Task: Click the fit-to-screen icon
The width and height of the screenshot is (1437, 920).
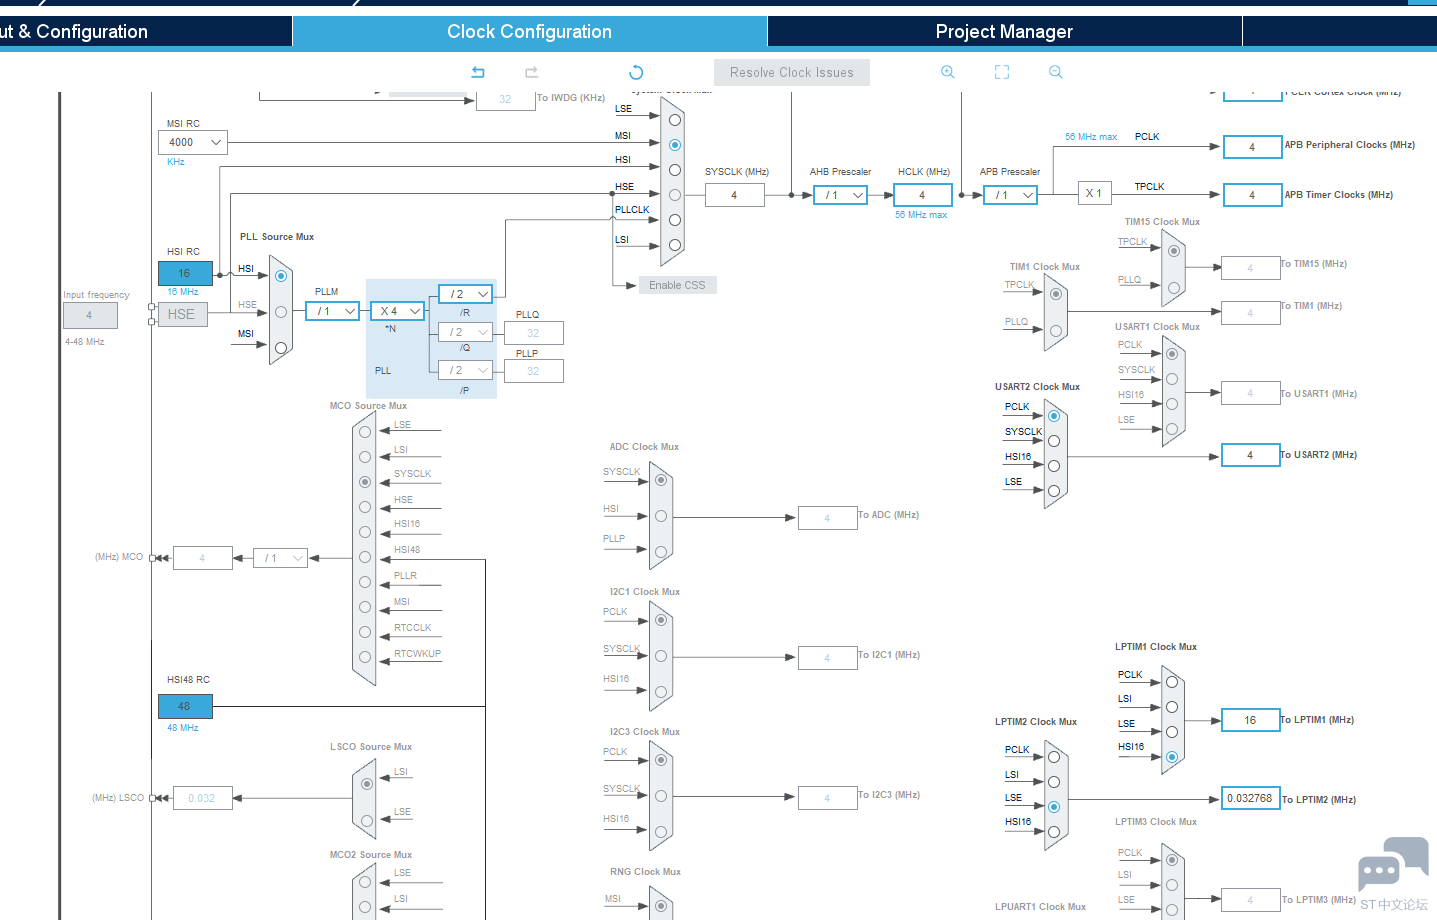Action: 1002,72
